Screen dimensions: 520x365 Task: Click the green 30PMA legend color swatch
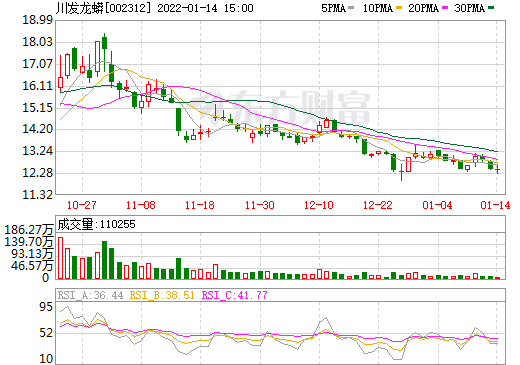491,8
